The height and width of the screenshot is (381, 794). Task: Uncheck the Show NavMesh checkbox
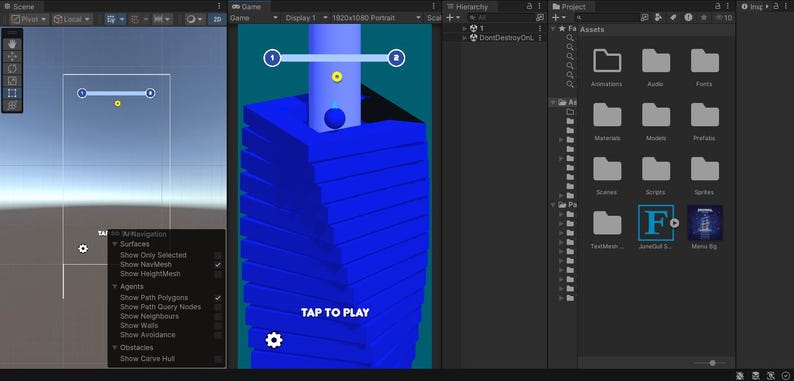tap(218, 264)
